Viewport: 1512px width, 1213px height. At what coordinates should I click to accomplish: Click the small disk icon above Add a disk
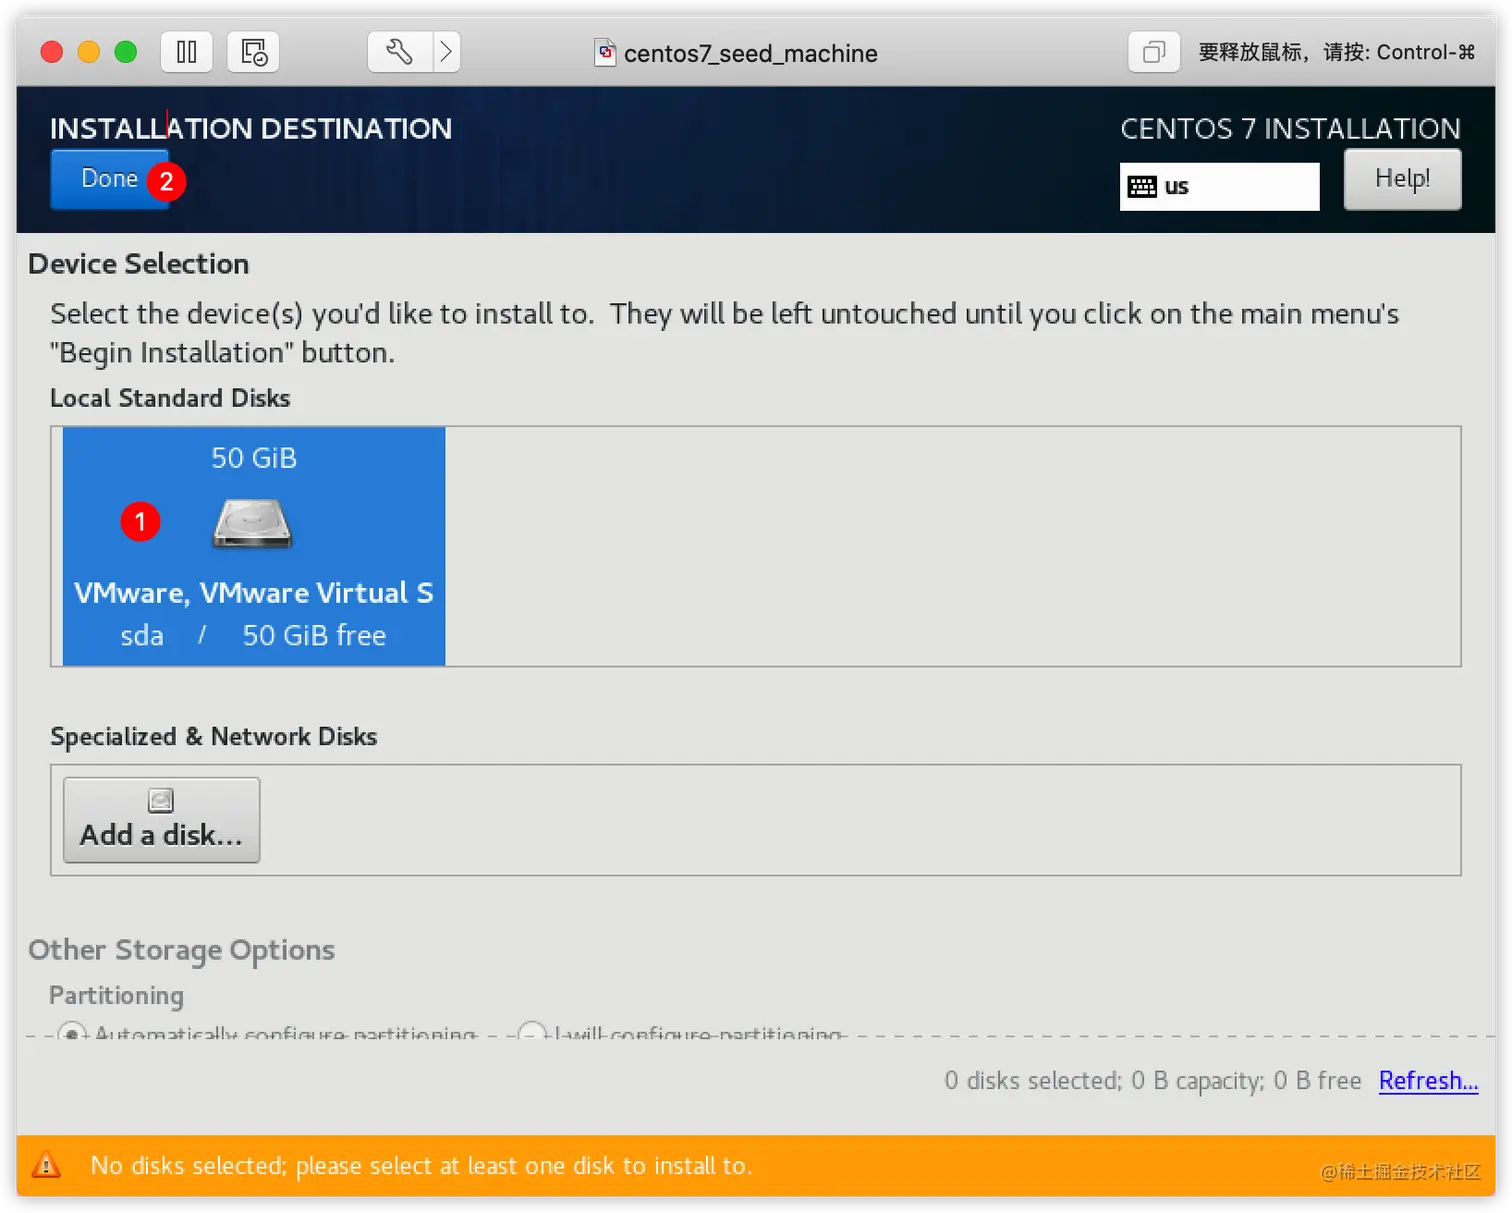[x=161, y=800]
